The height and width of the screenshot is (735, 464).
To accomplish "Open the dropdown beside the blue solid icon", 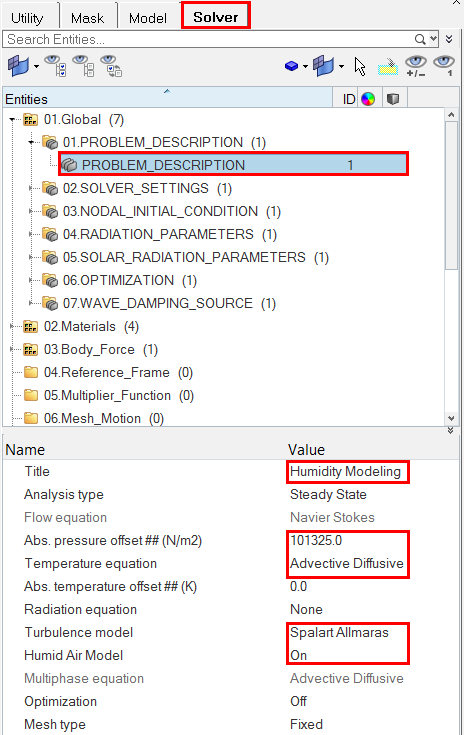I will 305,67.
